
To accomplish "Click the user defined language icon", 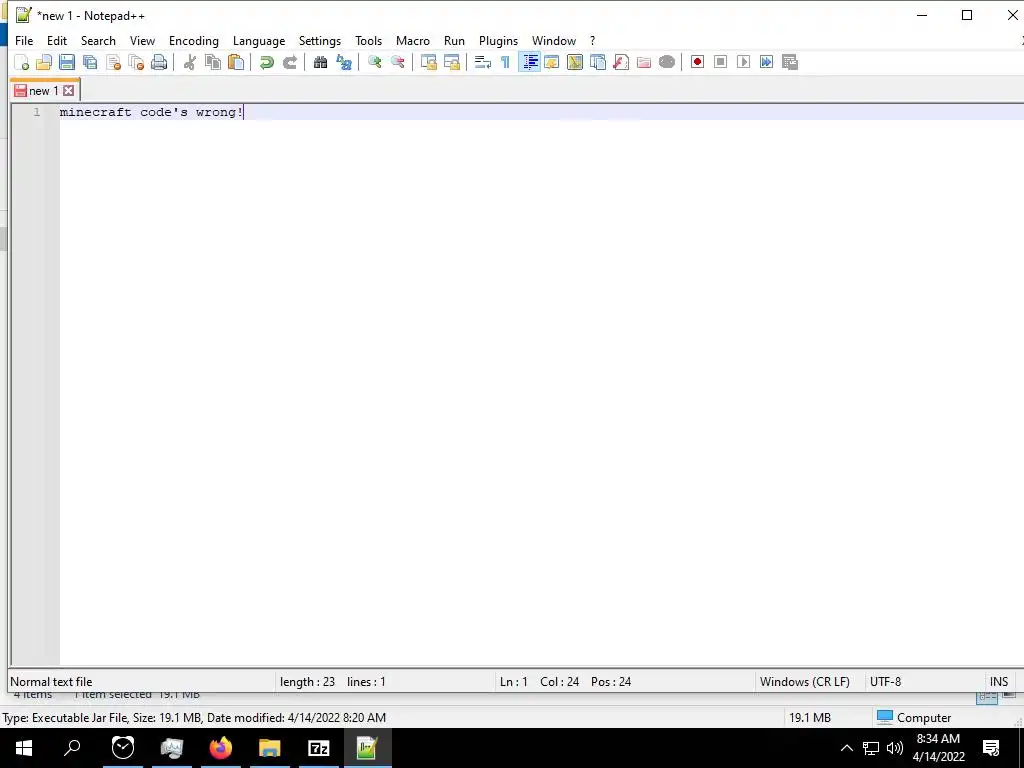I will coord(552,62).
